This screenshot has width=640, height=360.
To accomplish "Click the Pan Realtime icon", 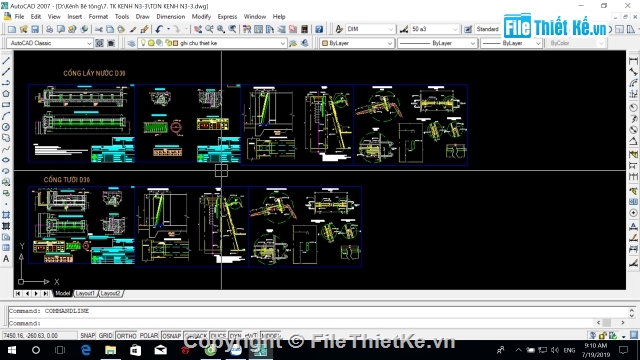I will pos(198,29).
